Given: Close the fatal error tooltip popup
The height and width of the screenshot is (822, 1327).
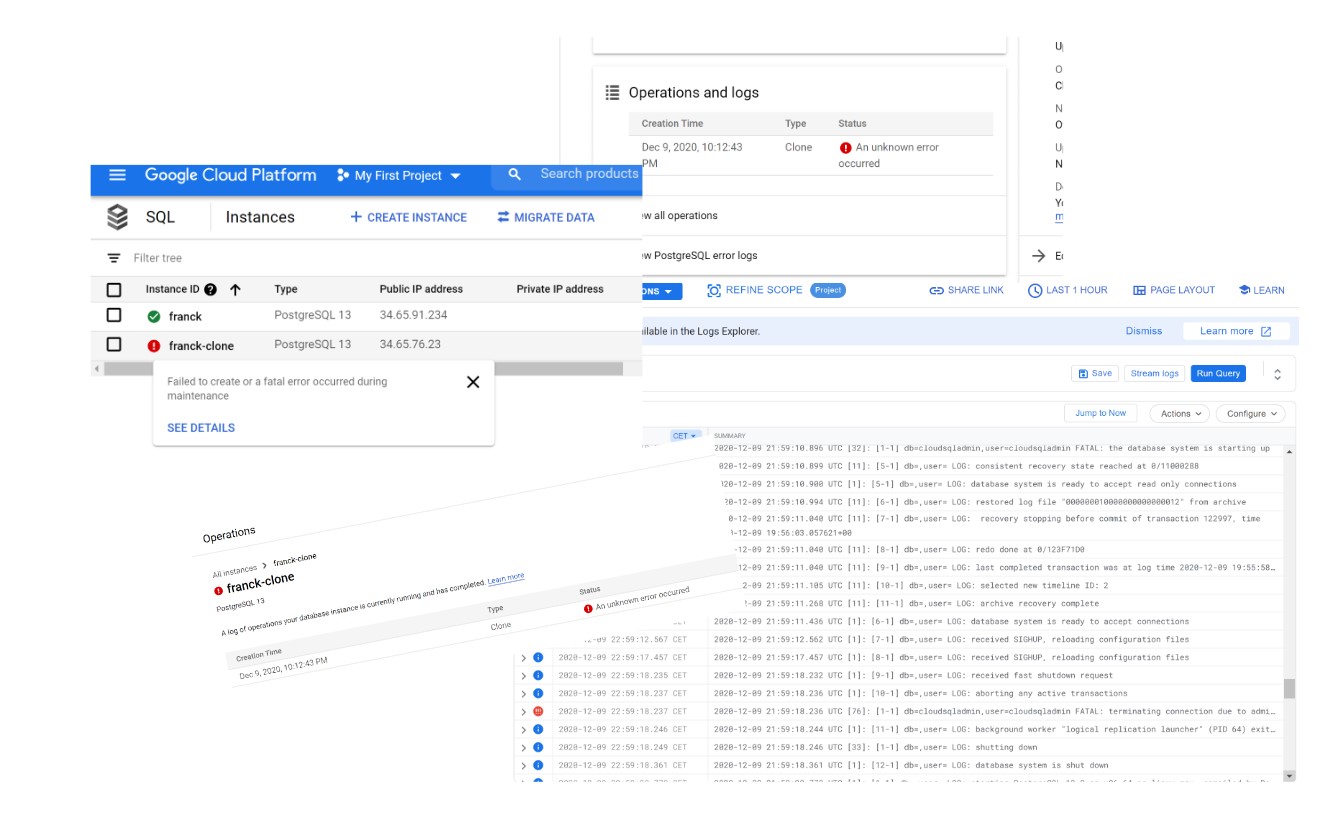Looking at the screenshot, I should [473, 382].
